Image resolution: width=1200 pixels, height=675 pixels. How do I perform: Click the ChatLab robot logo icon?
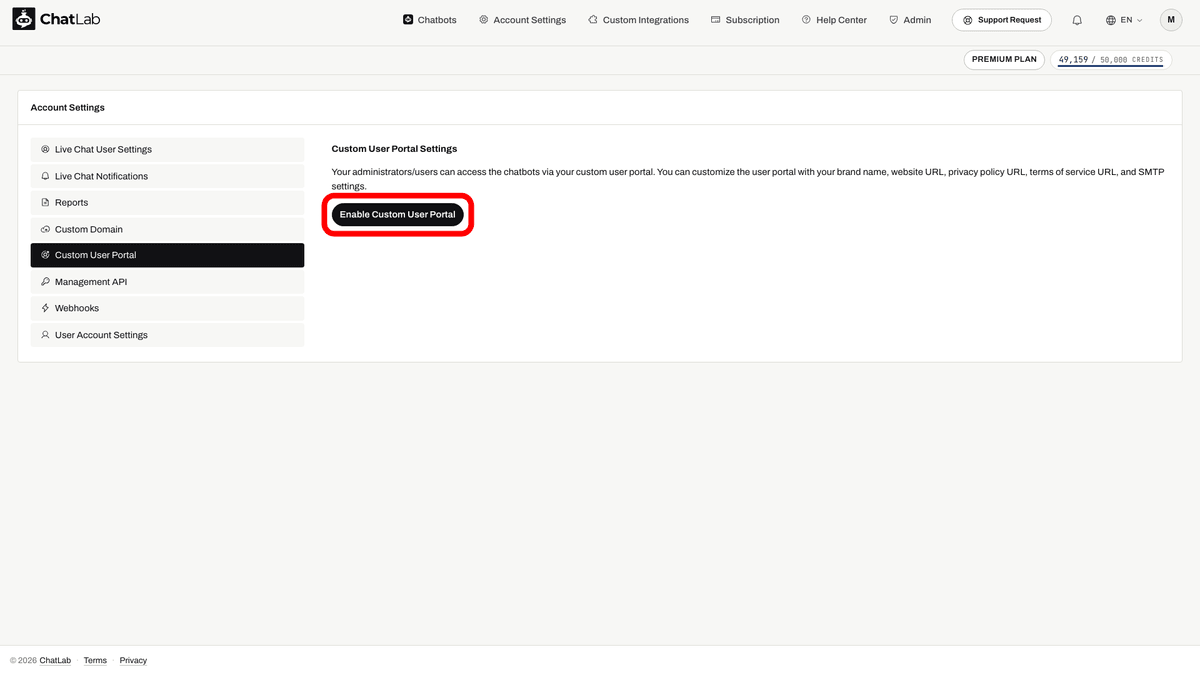[23, 19]
